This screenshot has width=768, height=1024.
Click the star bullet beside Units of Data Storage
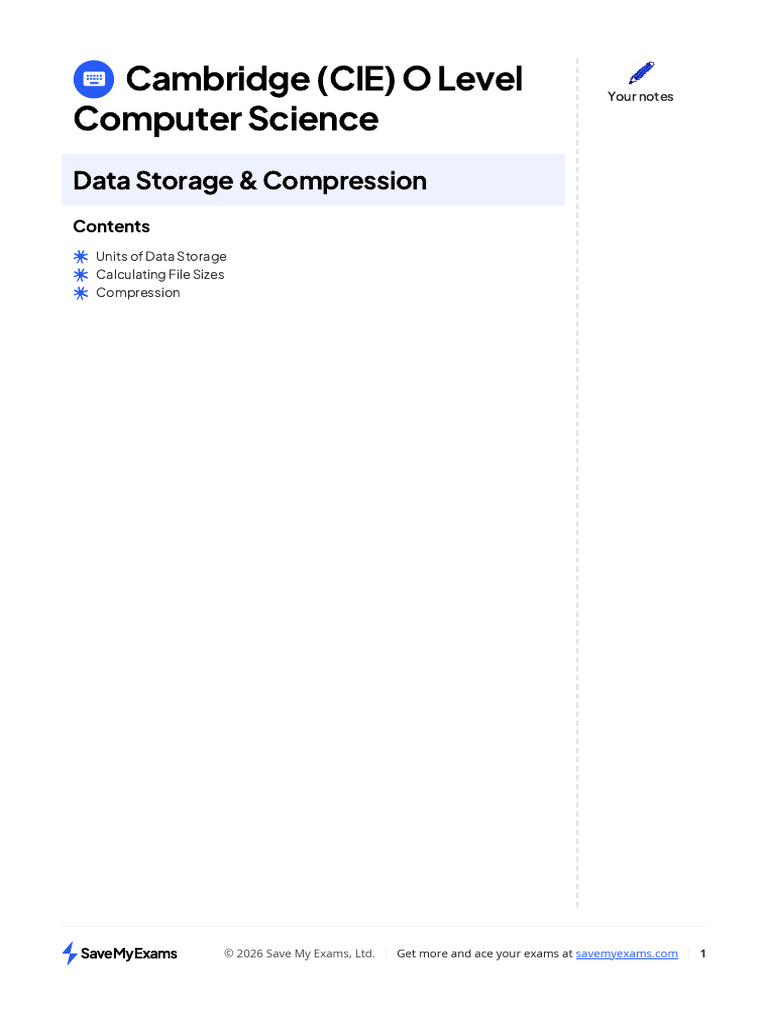81,257
